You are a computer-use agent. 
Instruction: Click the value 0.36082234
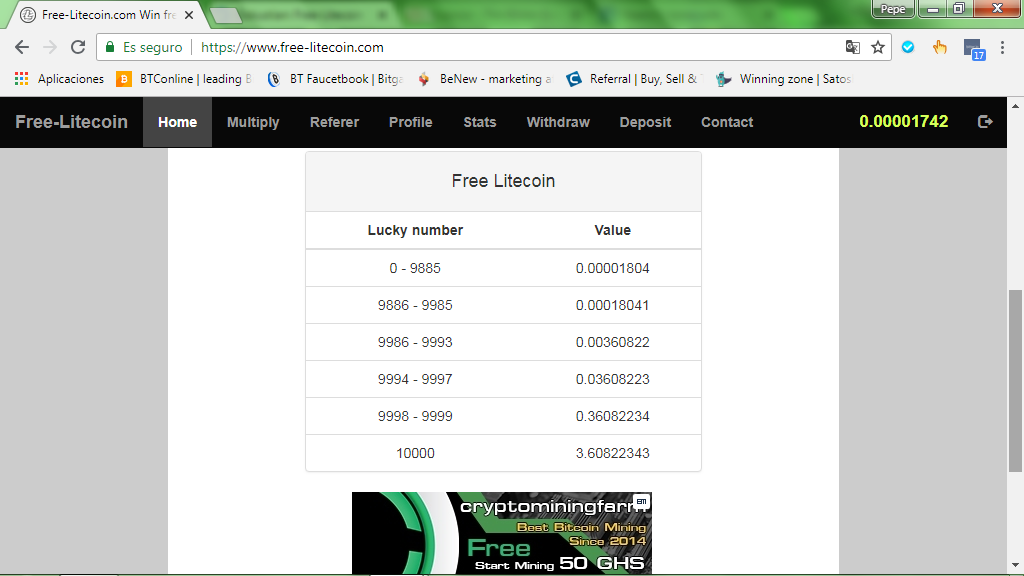613,416
